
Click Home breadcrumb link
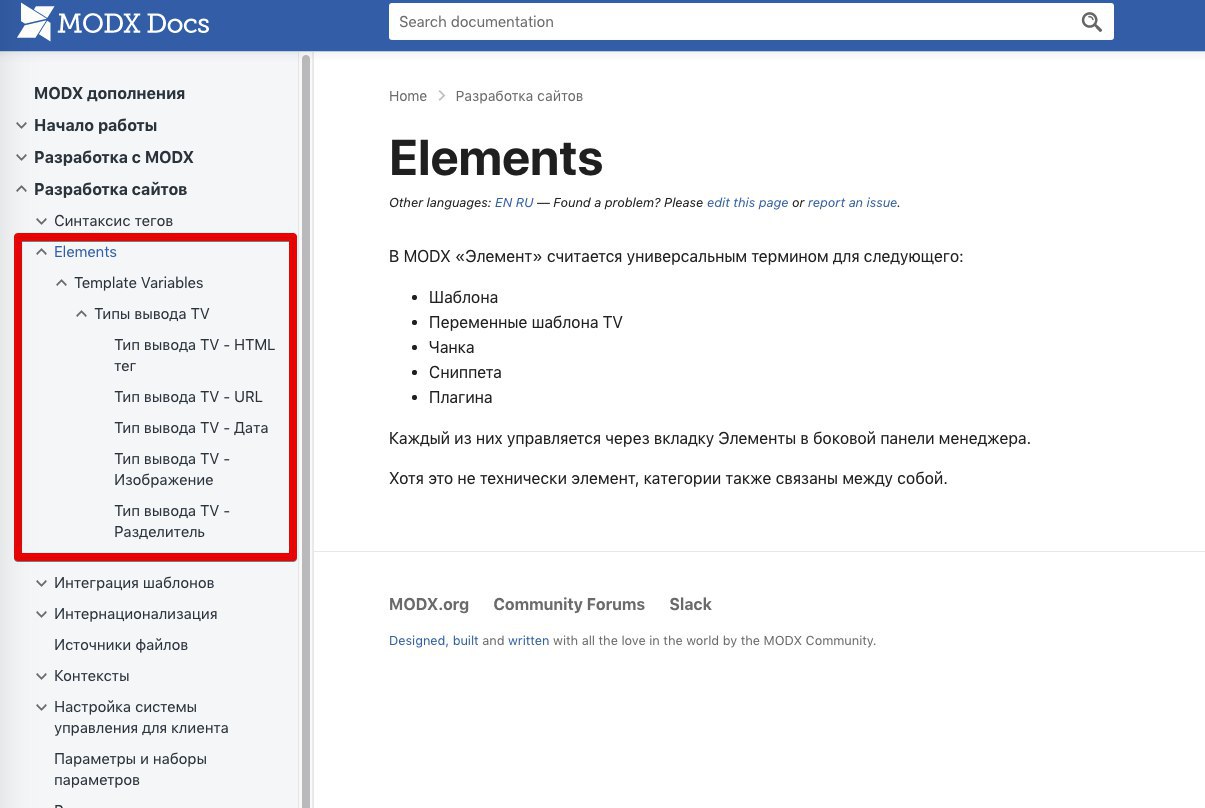pyautogui.click(x=408, y=96)
